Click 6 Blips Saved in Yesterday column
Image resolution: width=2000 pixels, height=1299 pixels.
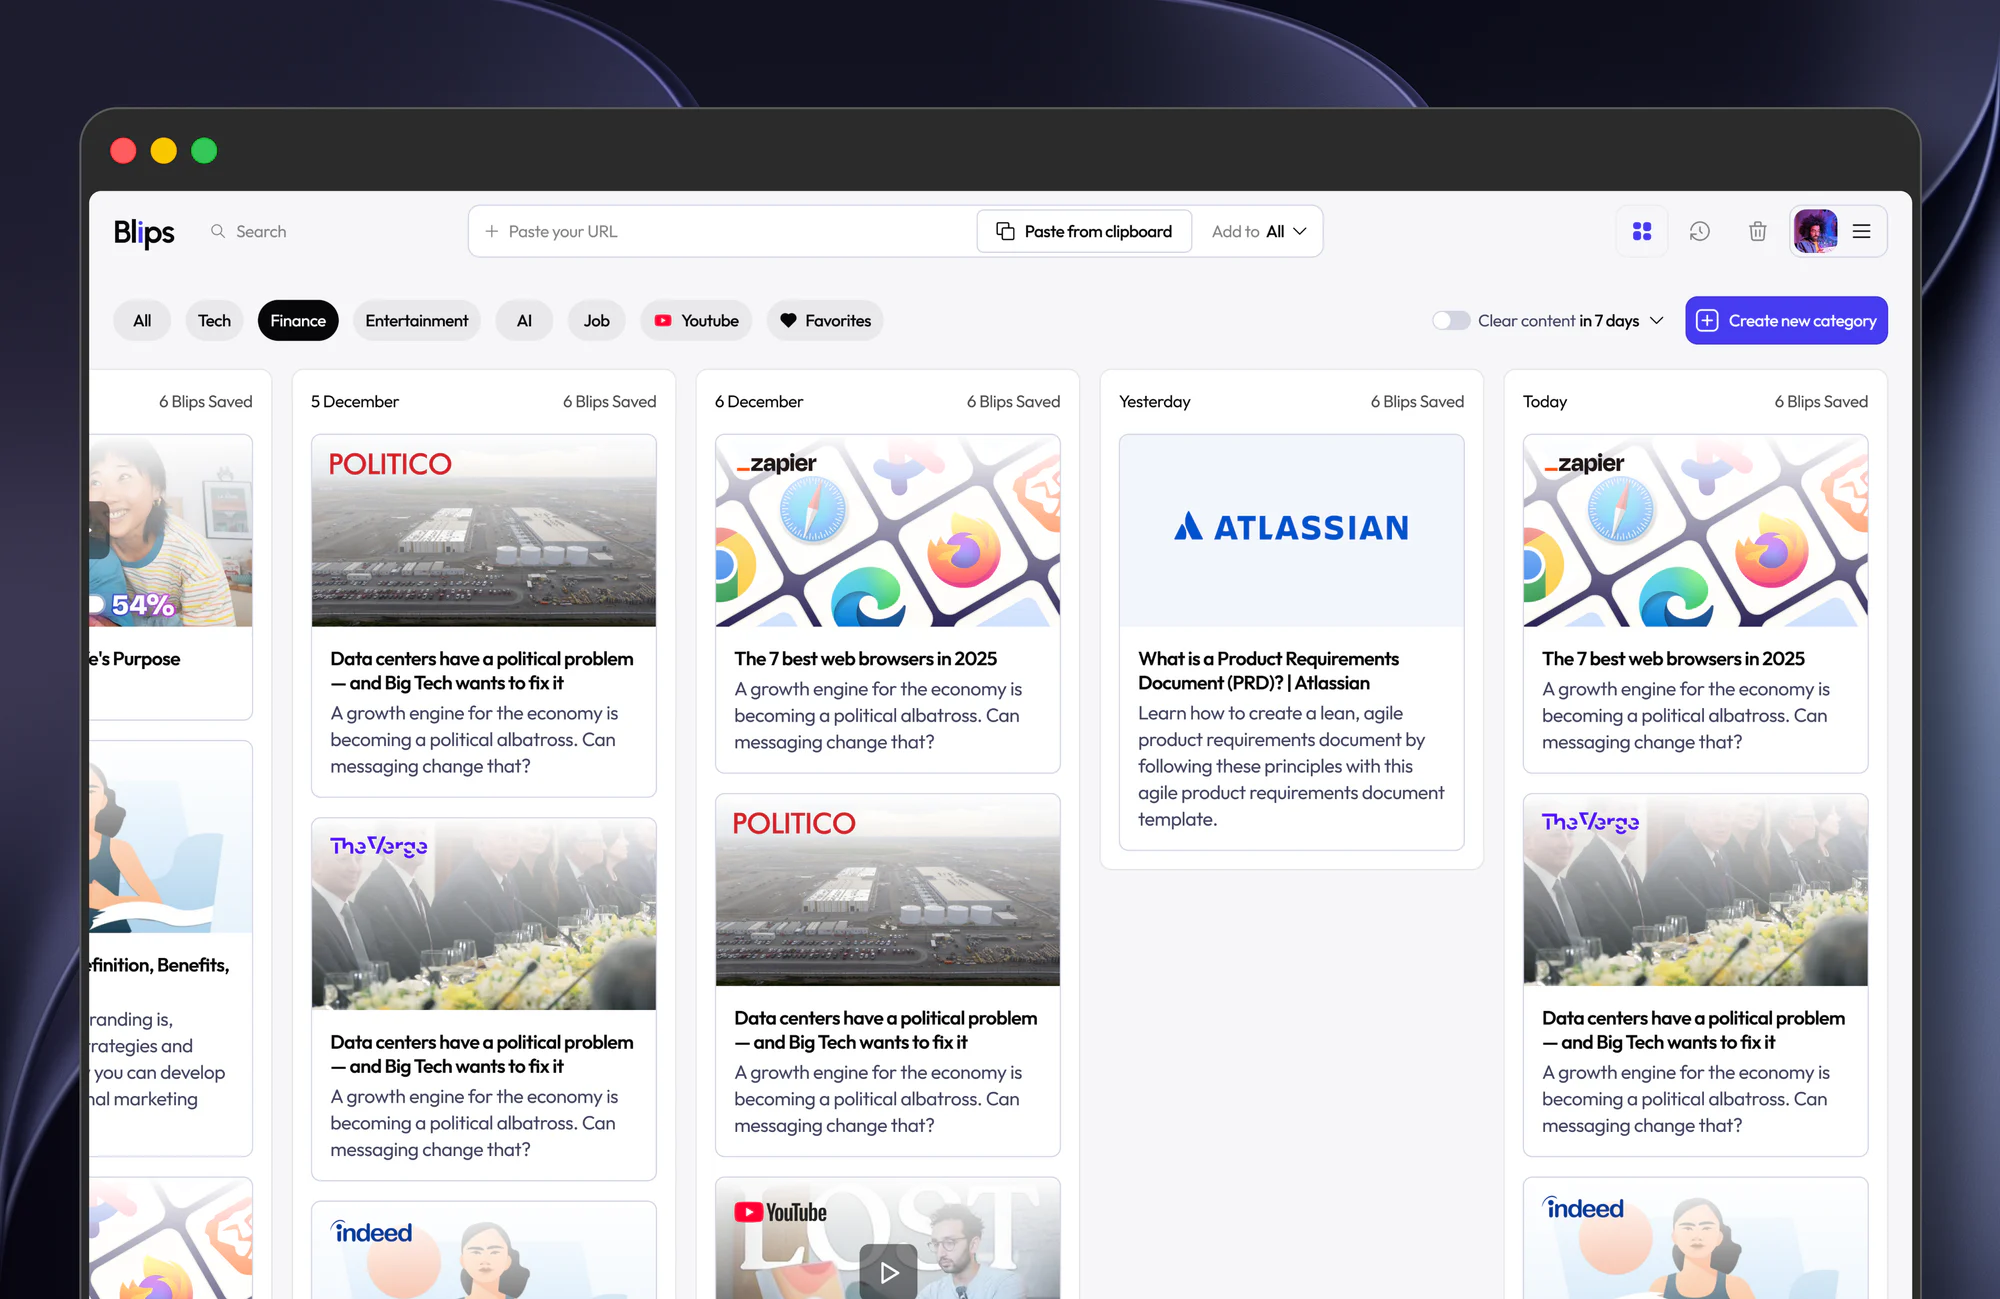(x=1417, y=402)
